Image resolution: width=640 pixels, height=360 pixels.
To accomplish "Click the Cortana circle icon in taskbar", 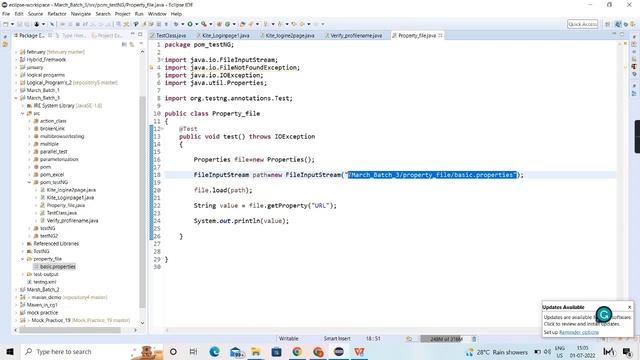I will coord(173,351).
